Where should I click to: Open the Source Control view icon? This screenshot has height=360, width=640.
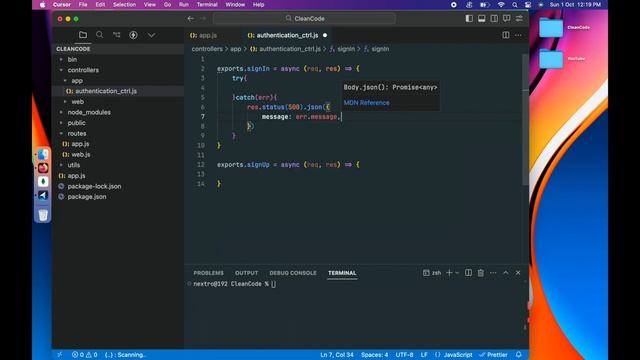pos(117,35)
